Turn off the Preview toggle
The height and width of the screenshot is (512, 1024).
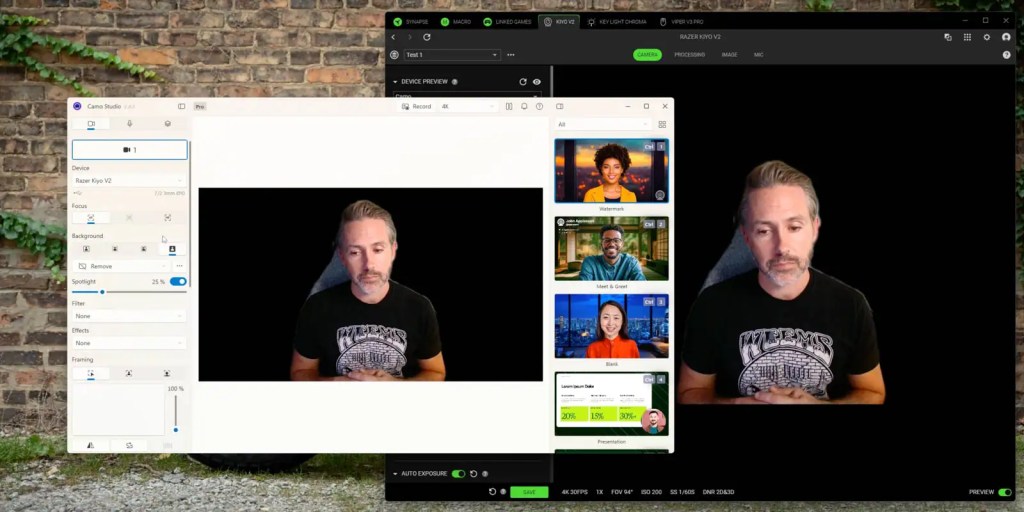click(1004, 492)
